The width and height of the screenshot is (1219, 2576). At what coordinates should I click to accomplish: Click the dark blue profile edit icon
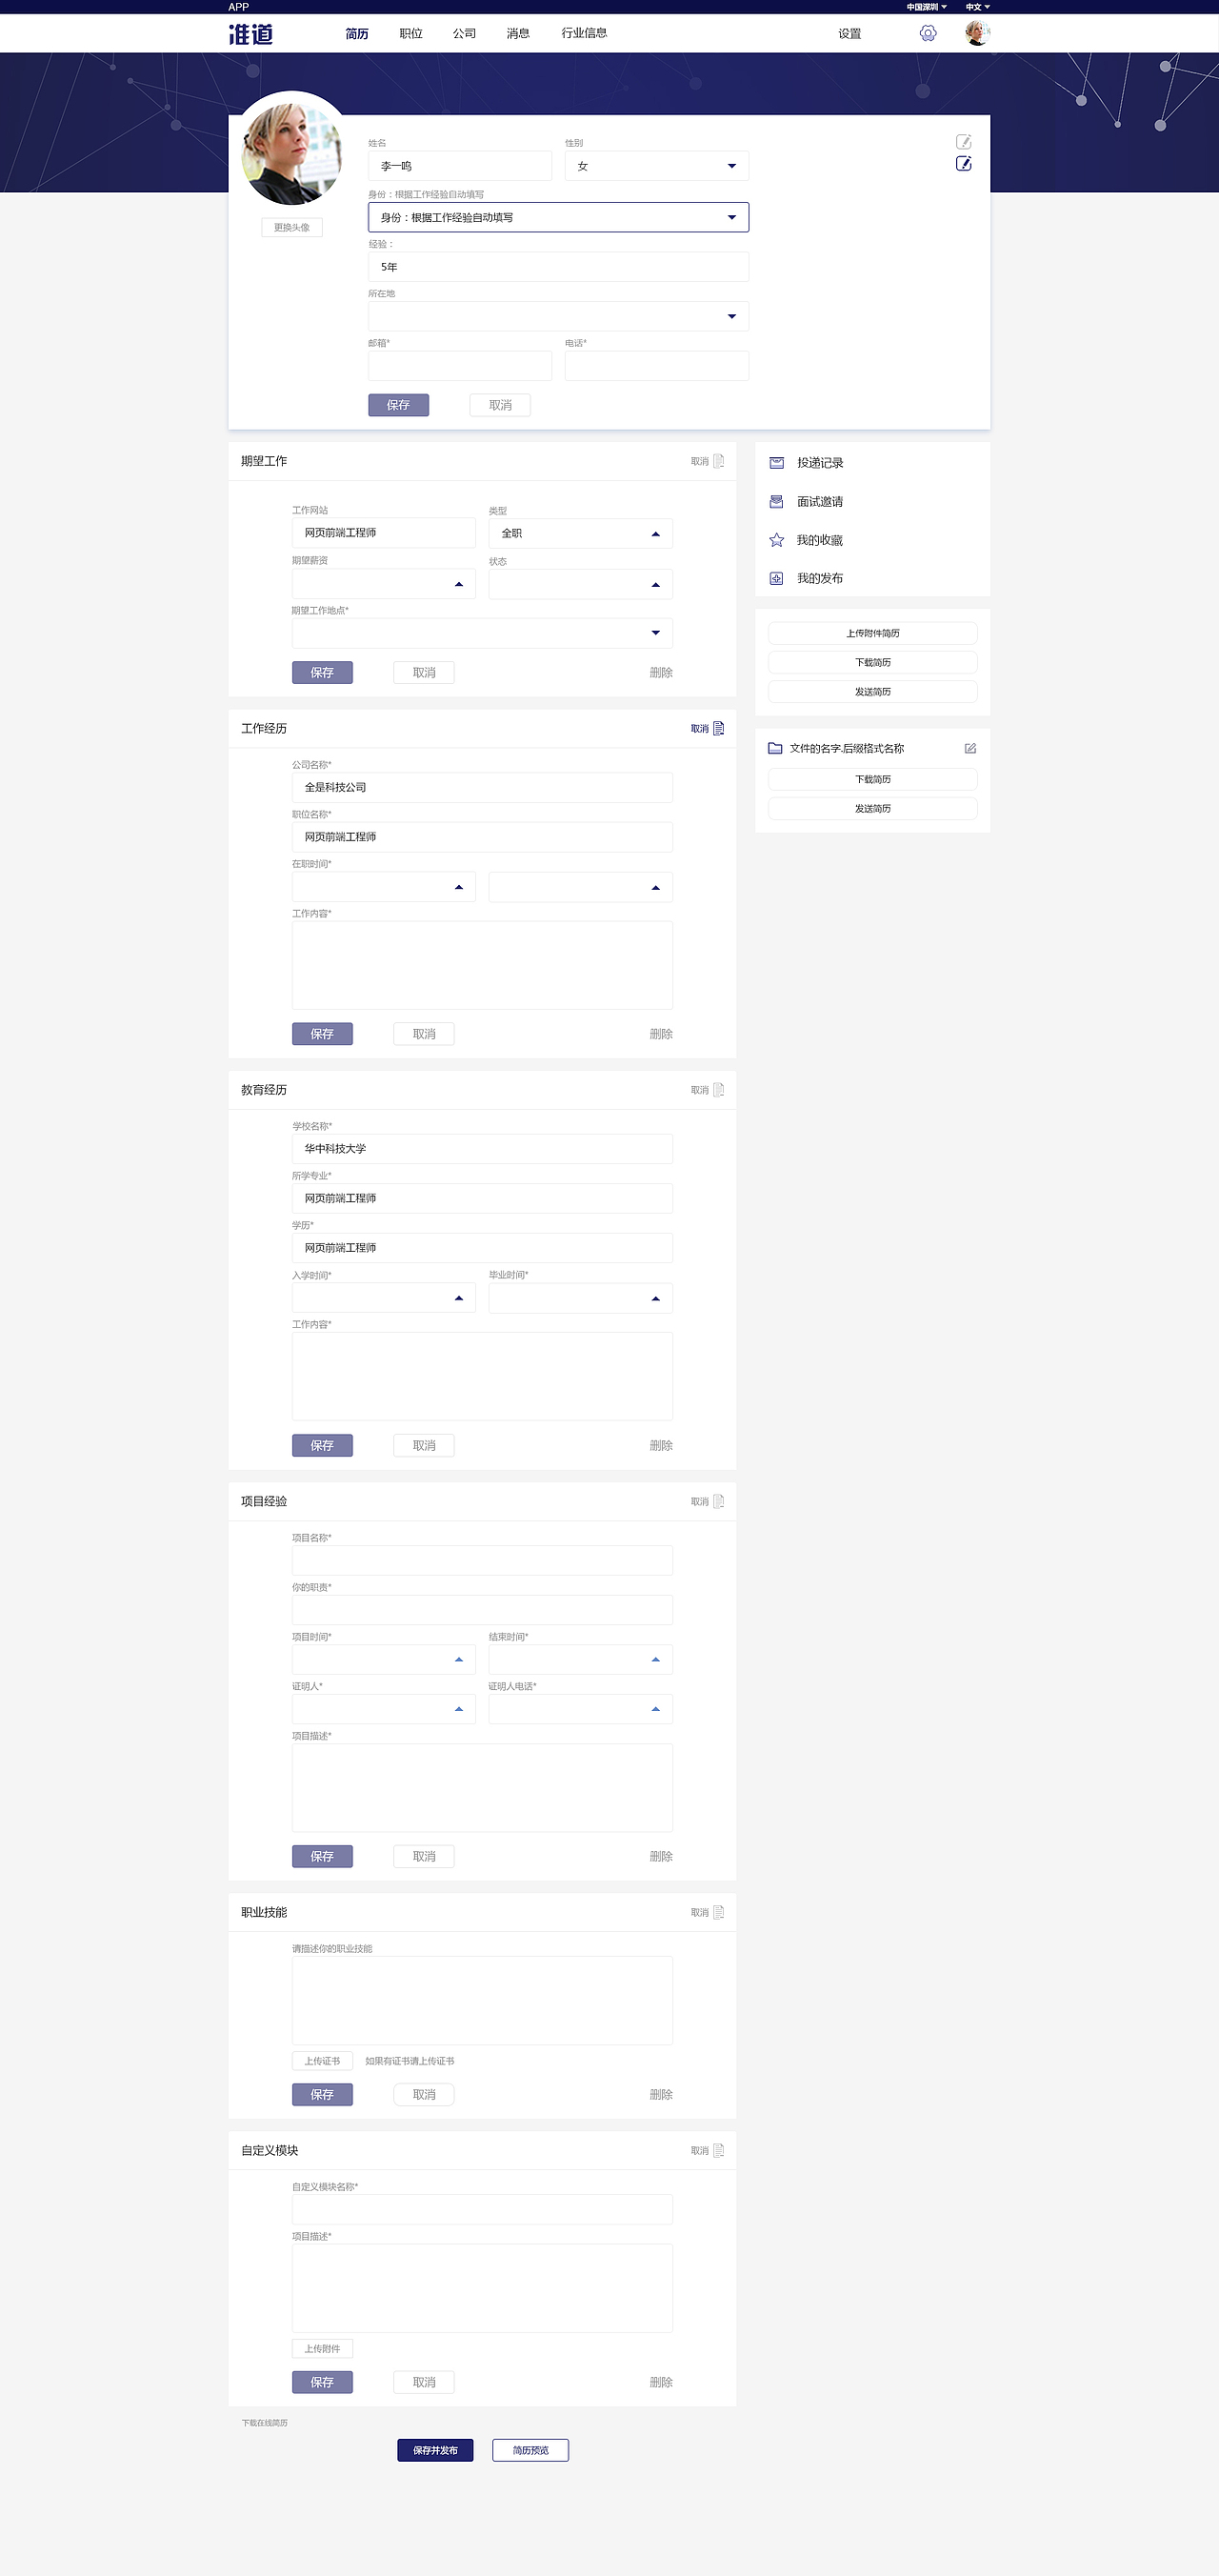pos(963,164)
